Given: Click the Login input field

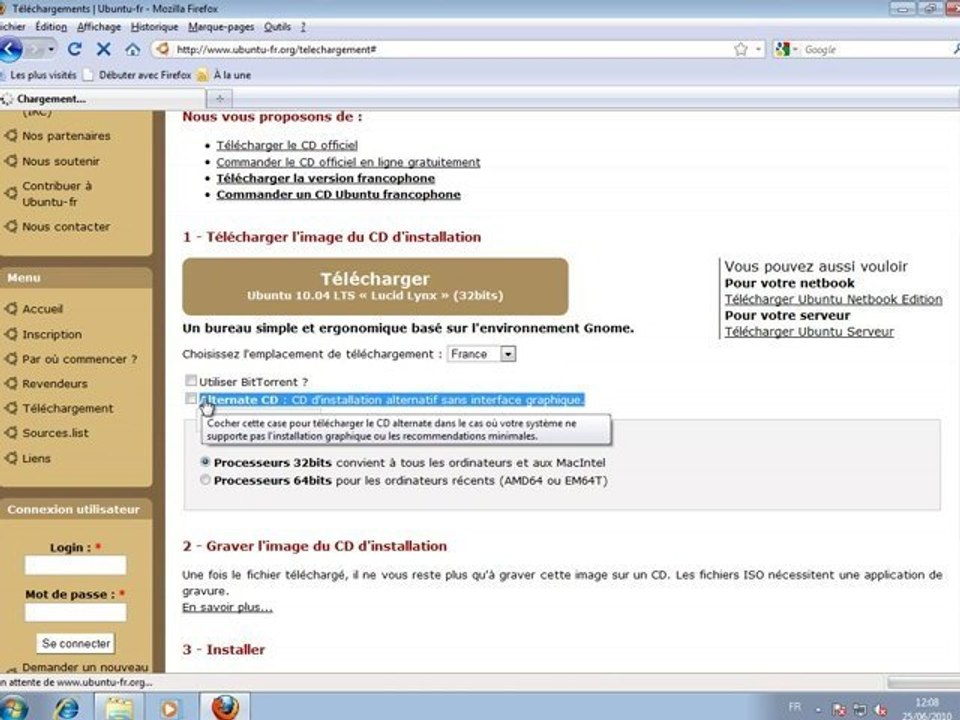Looking at the screenshot, I should (75, 565).
